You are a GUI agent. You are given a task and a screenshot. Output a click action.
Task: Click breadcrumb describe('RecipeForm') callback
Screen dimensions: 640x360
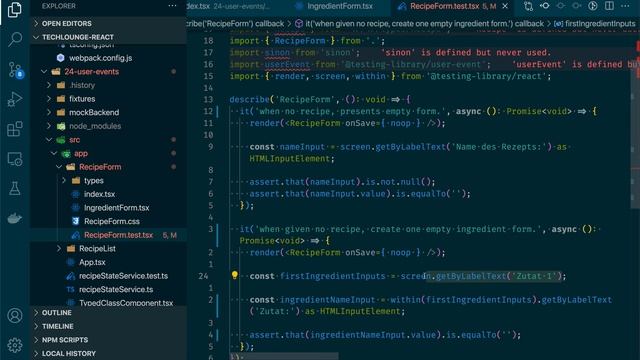(x=236, y=24)
